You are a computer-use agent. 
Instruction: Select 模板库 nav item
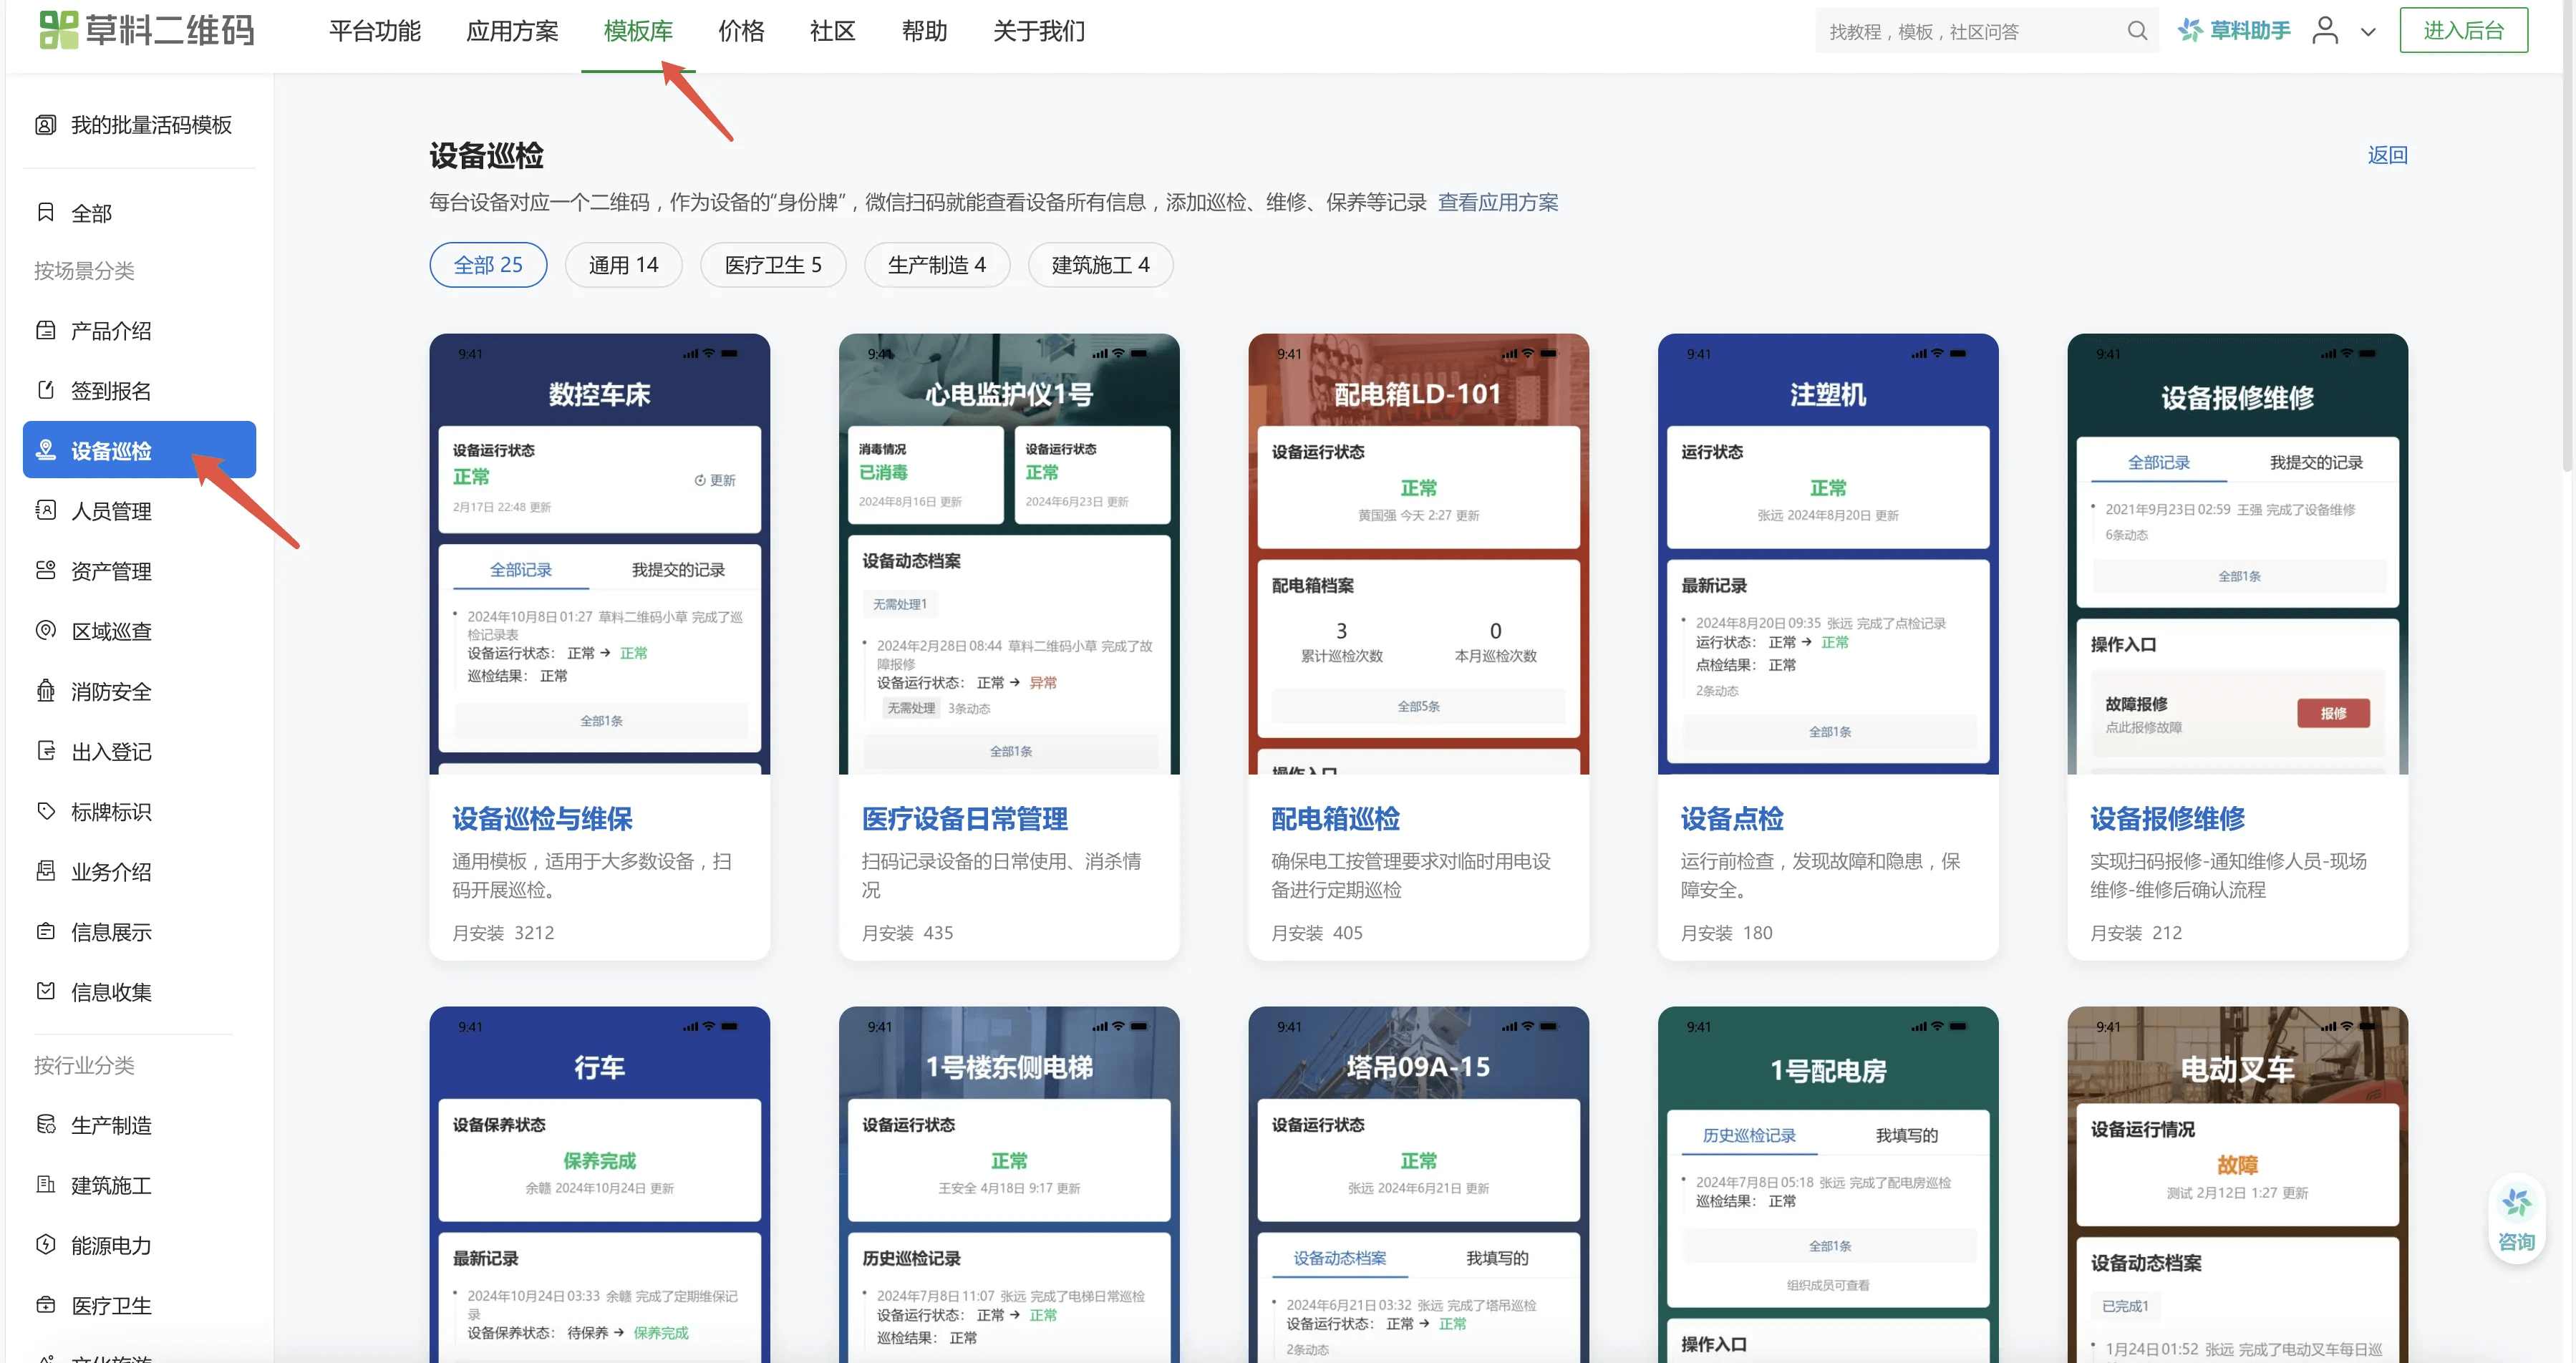pos(638,31)
